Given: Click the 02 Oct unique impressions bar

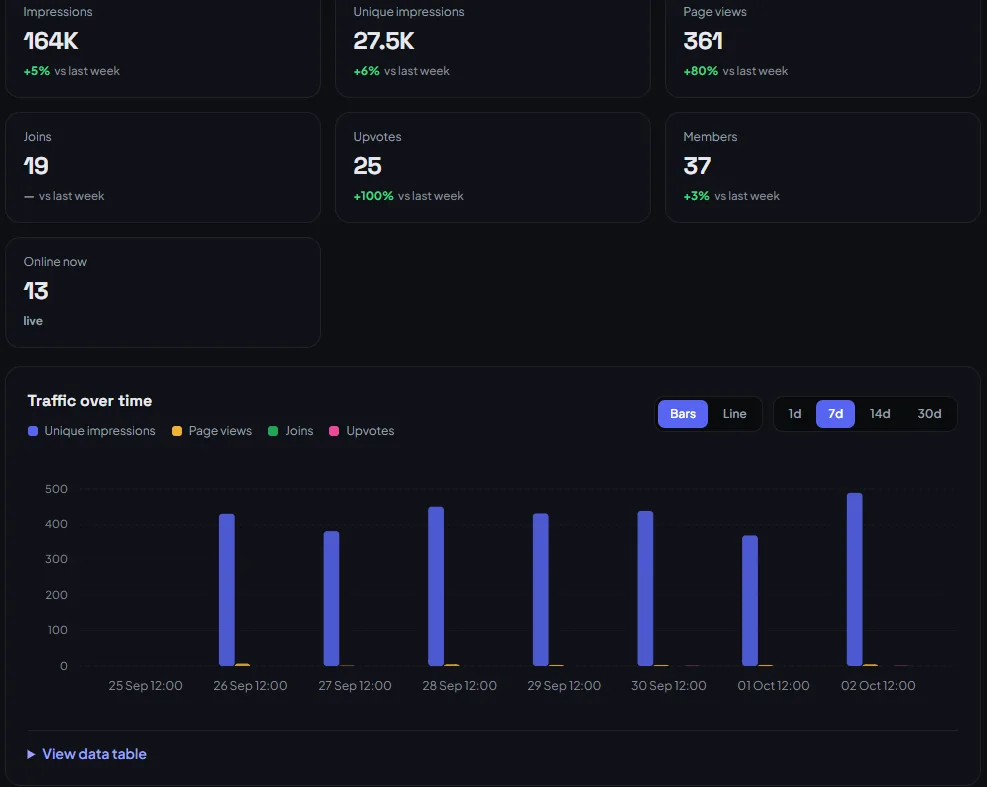Looking at the screenshot, I should pos(854,579).
